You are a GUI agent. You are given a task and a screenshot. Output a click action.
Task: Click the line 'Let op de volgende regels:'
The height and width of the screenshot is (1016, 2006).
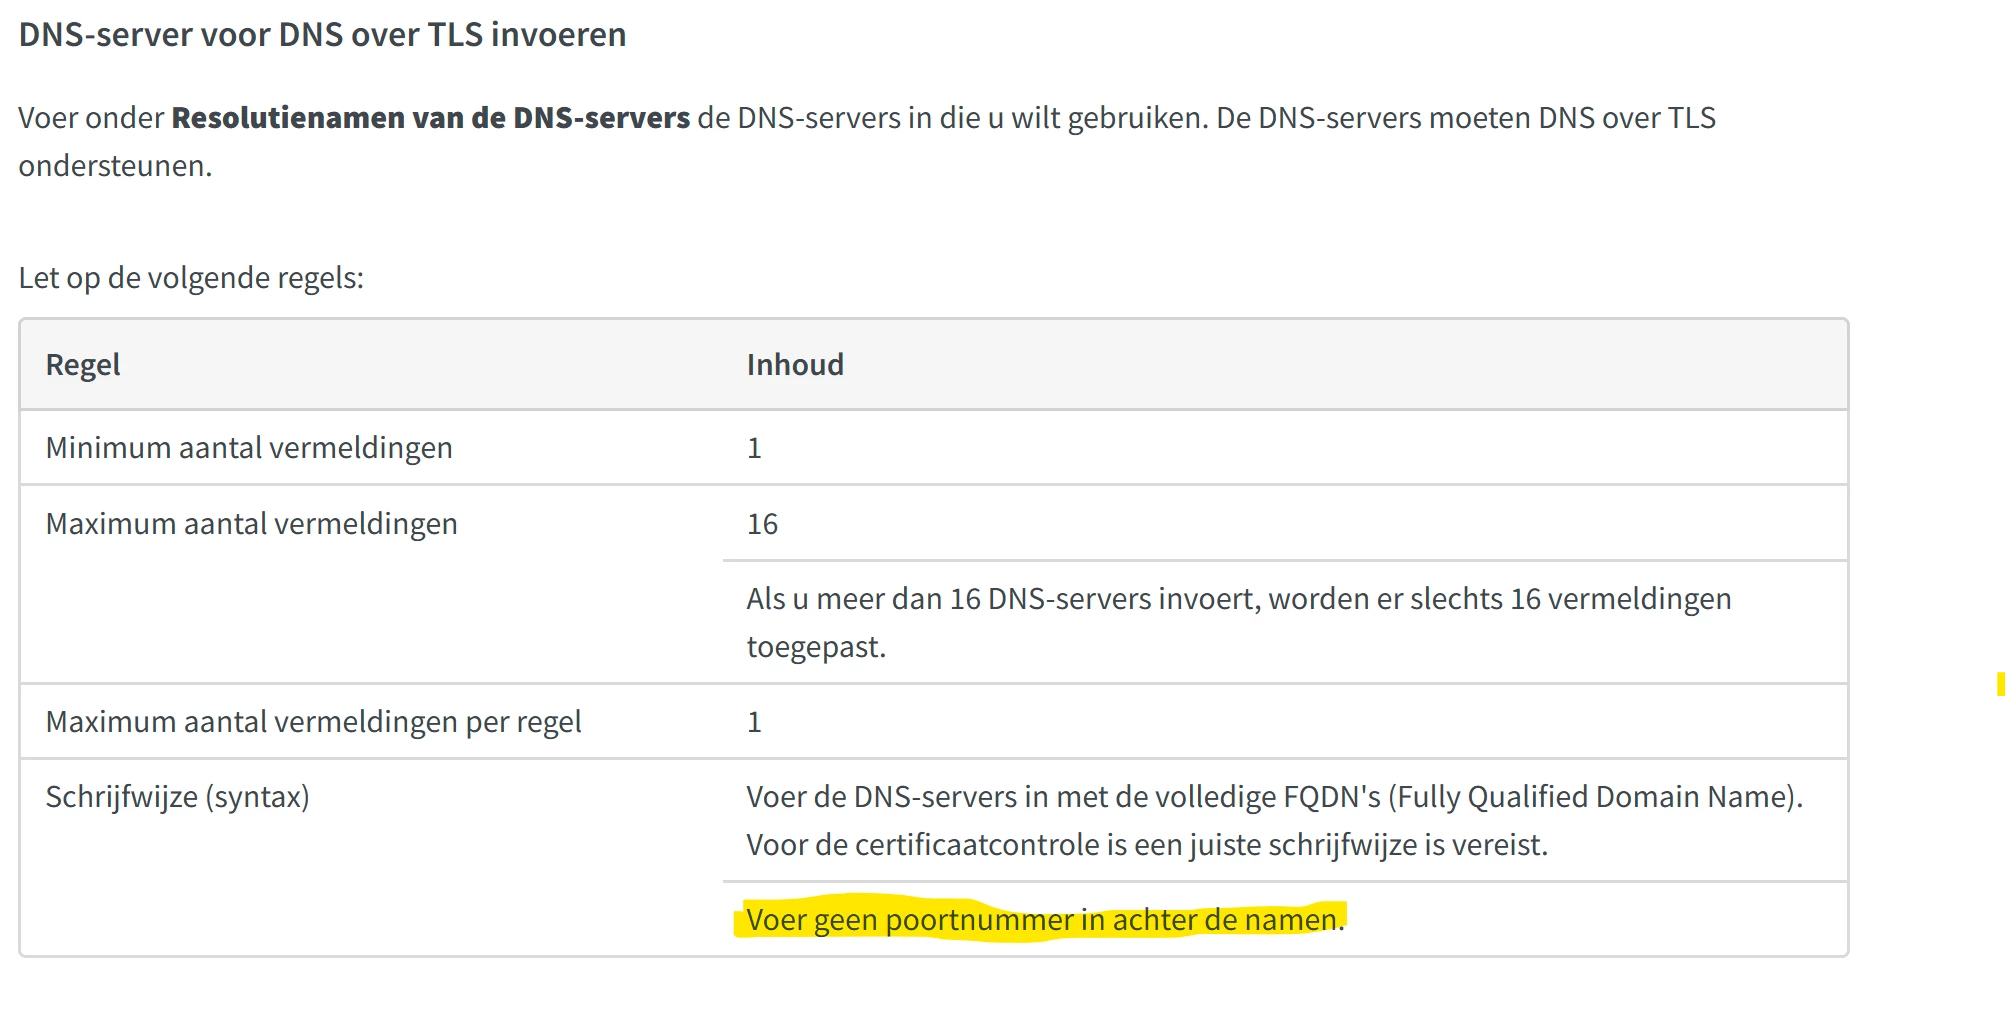[x=191, y=278]
